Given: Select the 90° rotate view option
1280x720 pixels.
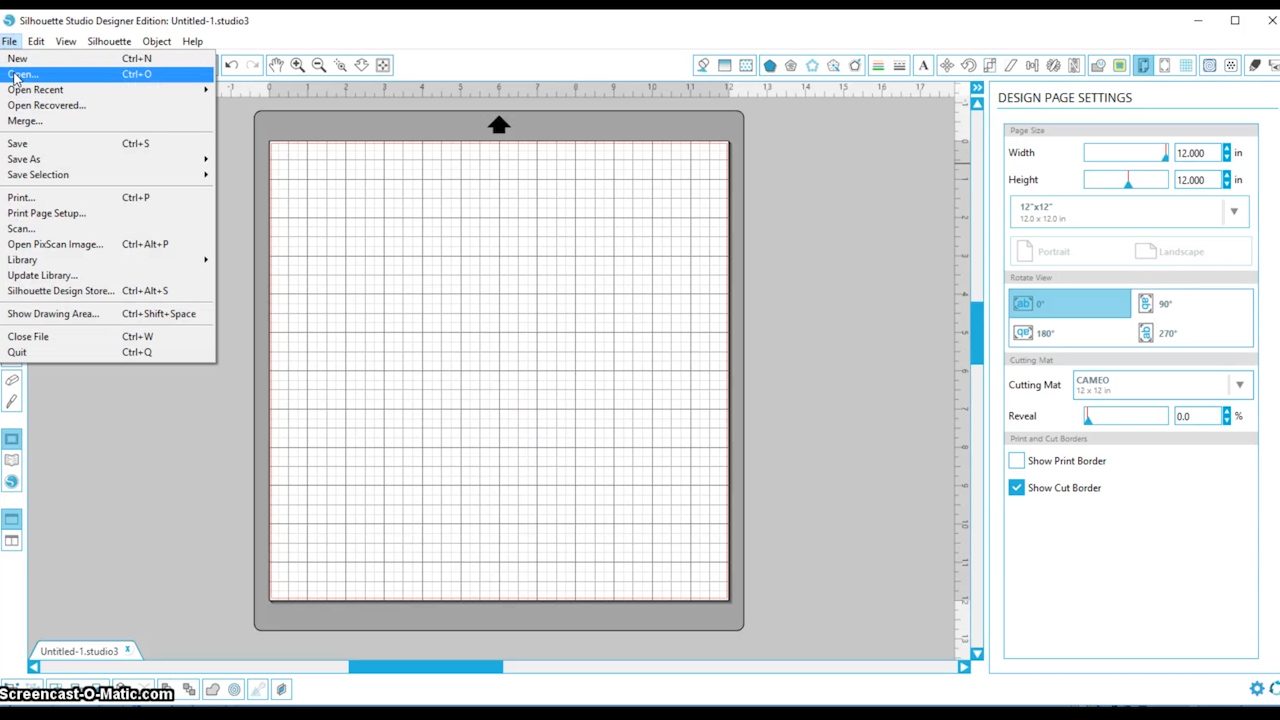Looking at the screenshot, I should click(x=1192, y=304).
